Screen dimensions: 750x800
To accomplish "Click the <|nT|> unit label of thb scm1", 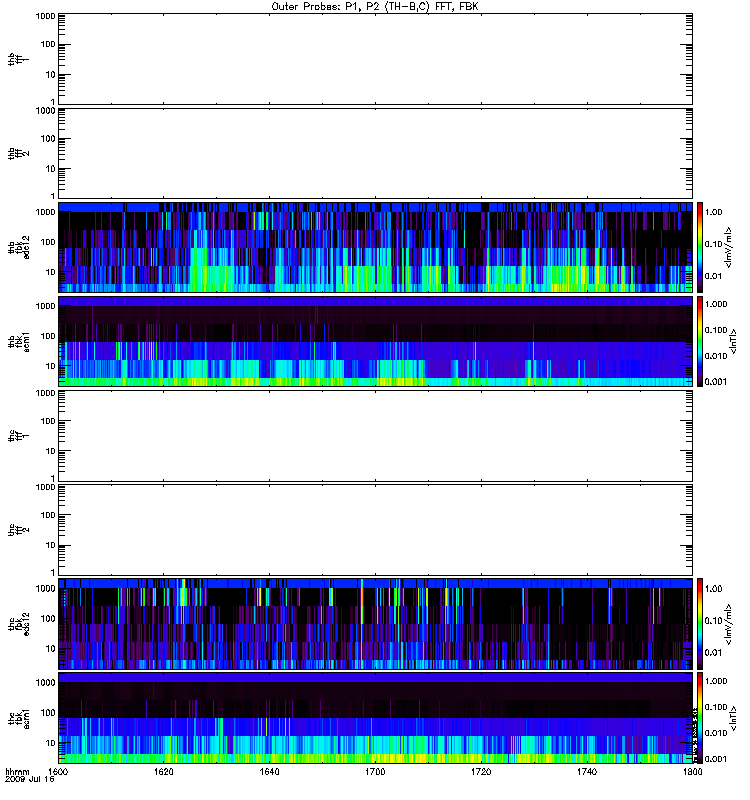I will (x=733, y=341).
